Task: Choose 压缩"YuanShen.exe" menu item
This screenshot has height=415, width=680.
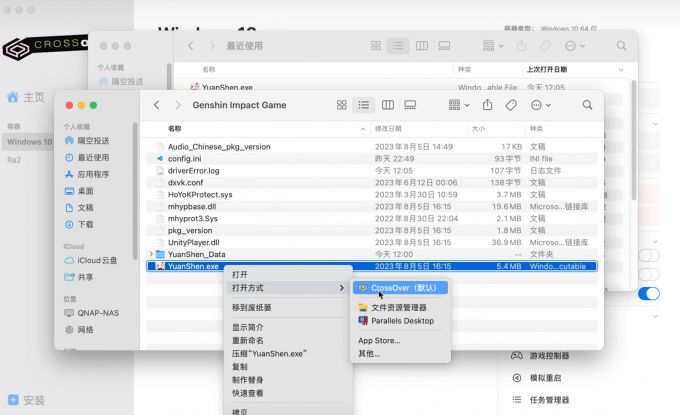Action: click(x=288, y=353)
